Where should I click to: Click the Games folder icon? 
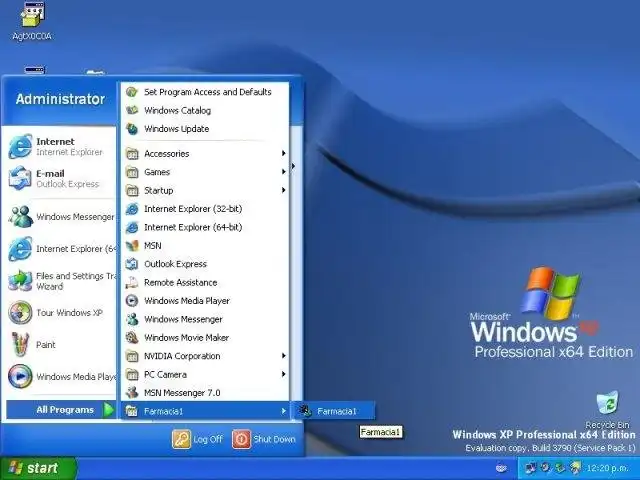tap(132, 172)
